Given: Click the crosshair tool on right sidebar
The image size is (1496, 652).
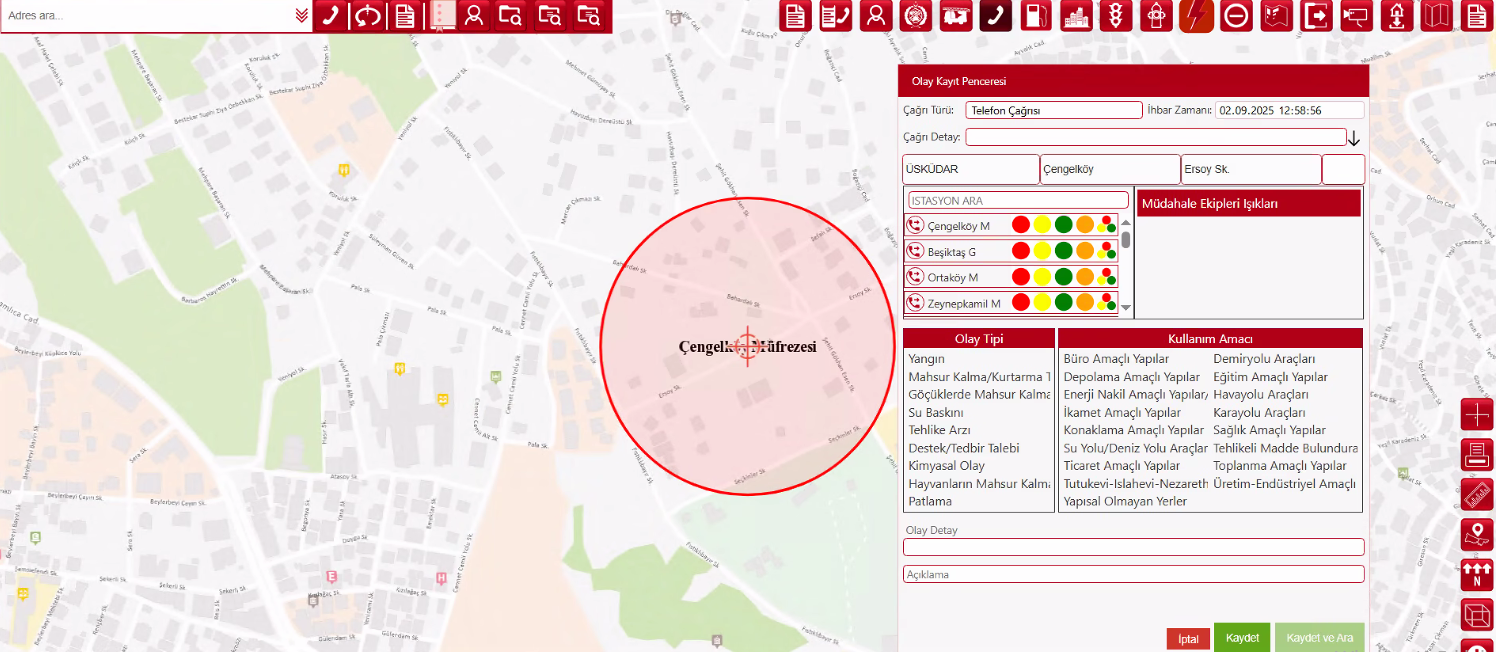Looking at the screenshot, I should (1477, 414).
